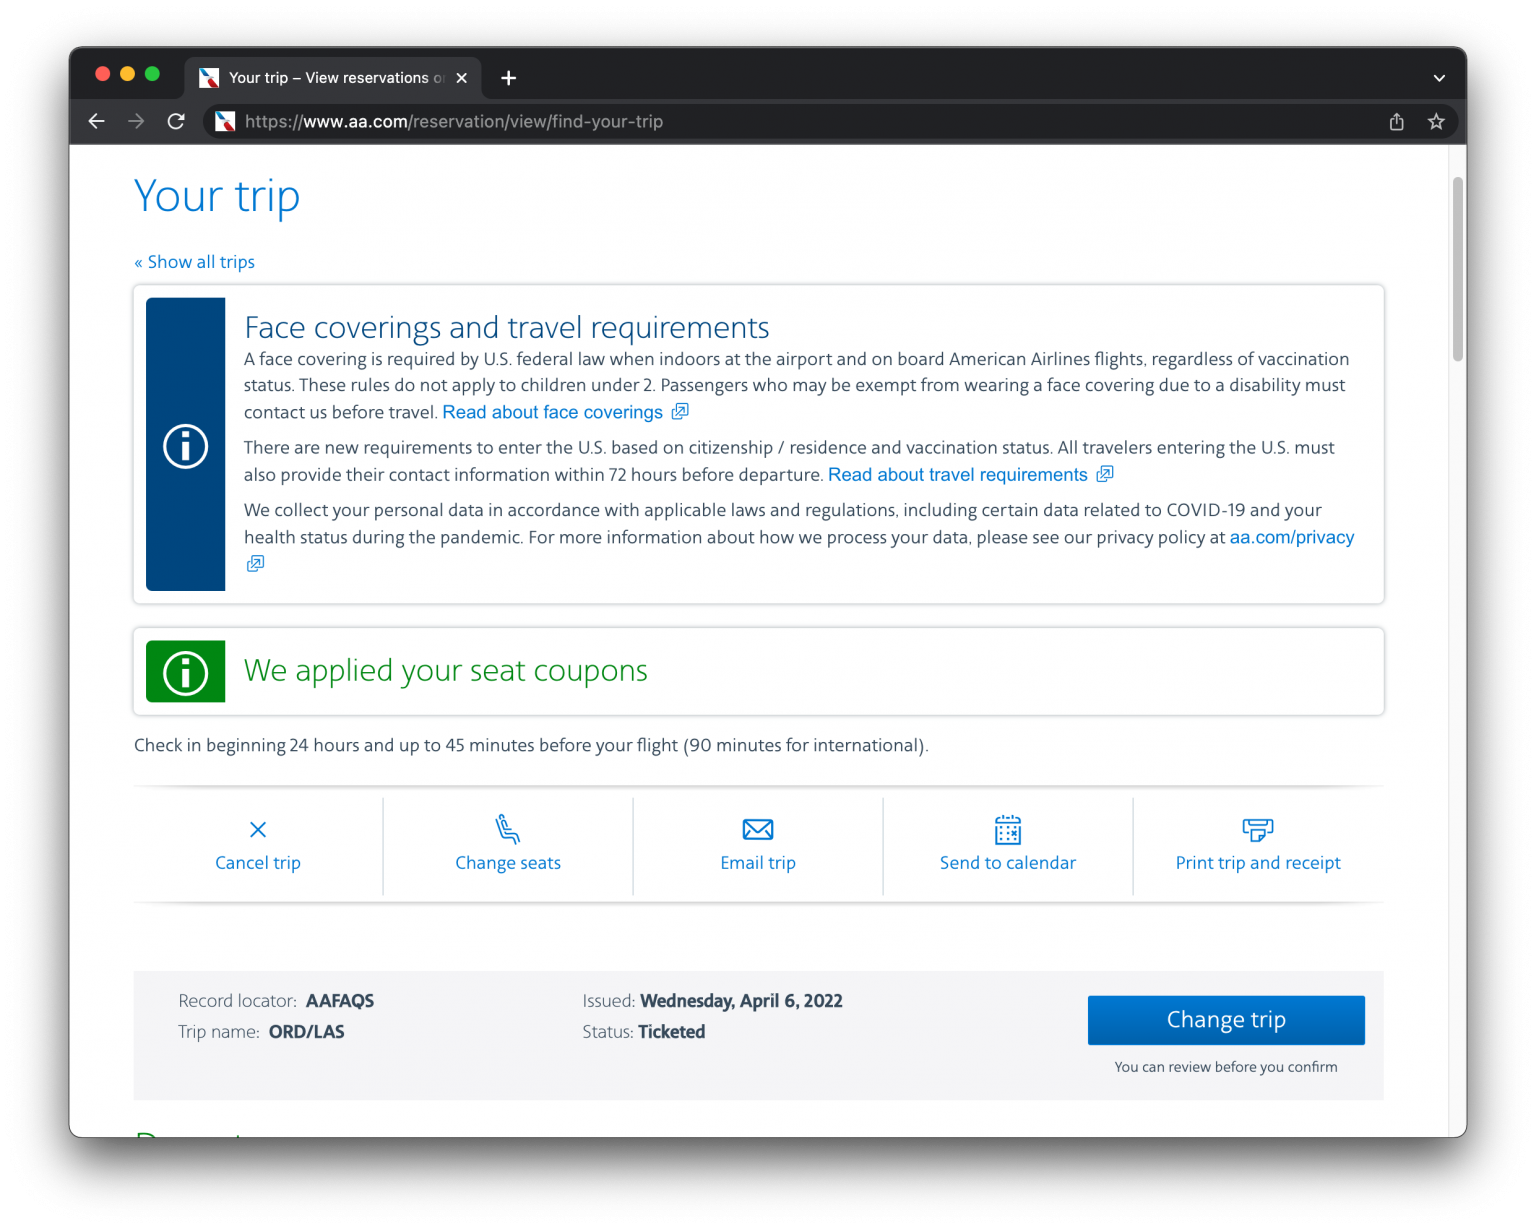Click Read about travel requirements link

[x=956, y=474]
